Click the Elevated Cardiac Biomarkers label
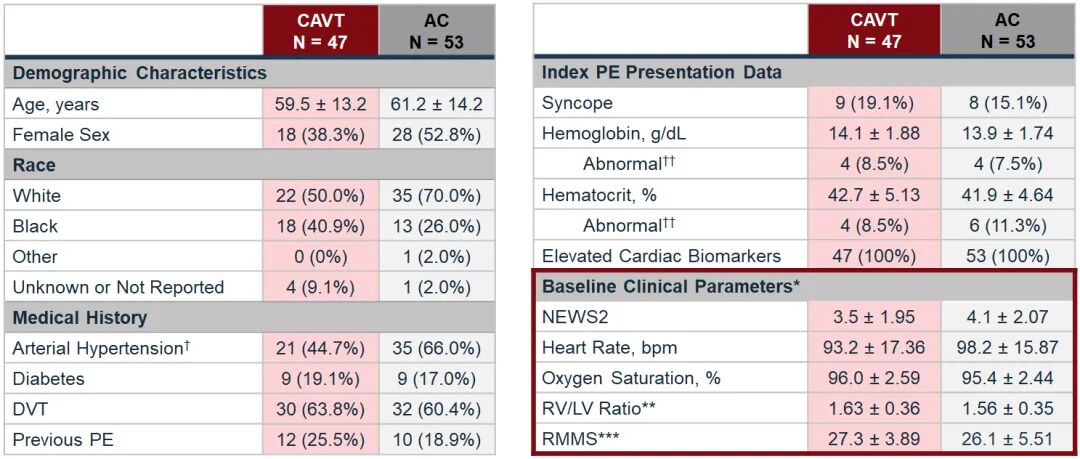This screenshot has height=459, width=1080. click(x=661, y=255)
